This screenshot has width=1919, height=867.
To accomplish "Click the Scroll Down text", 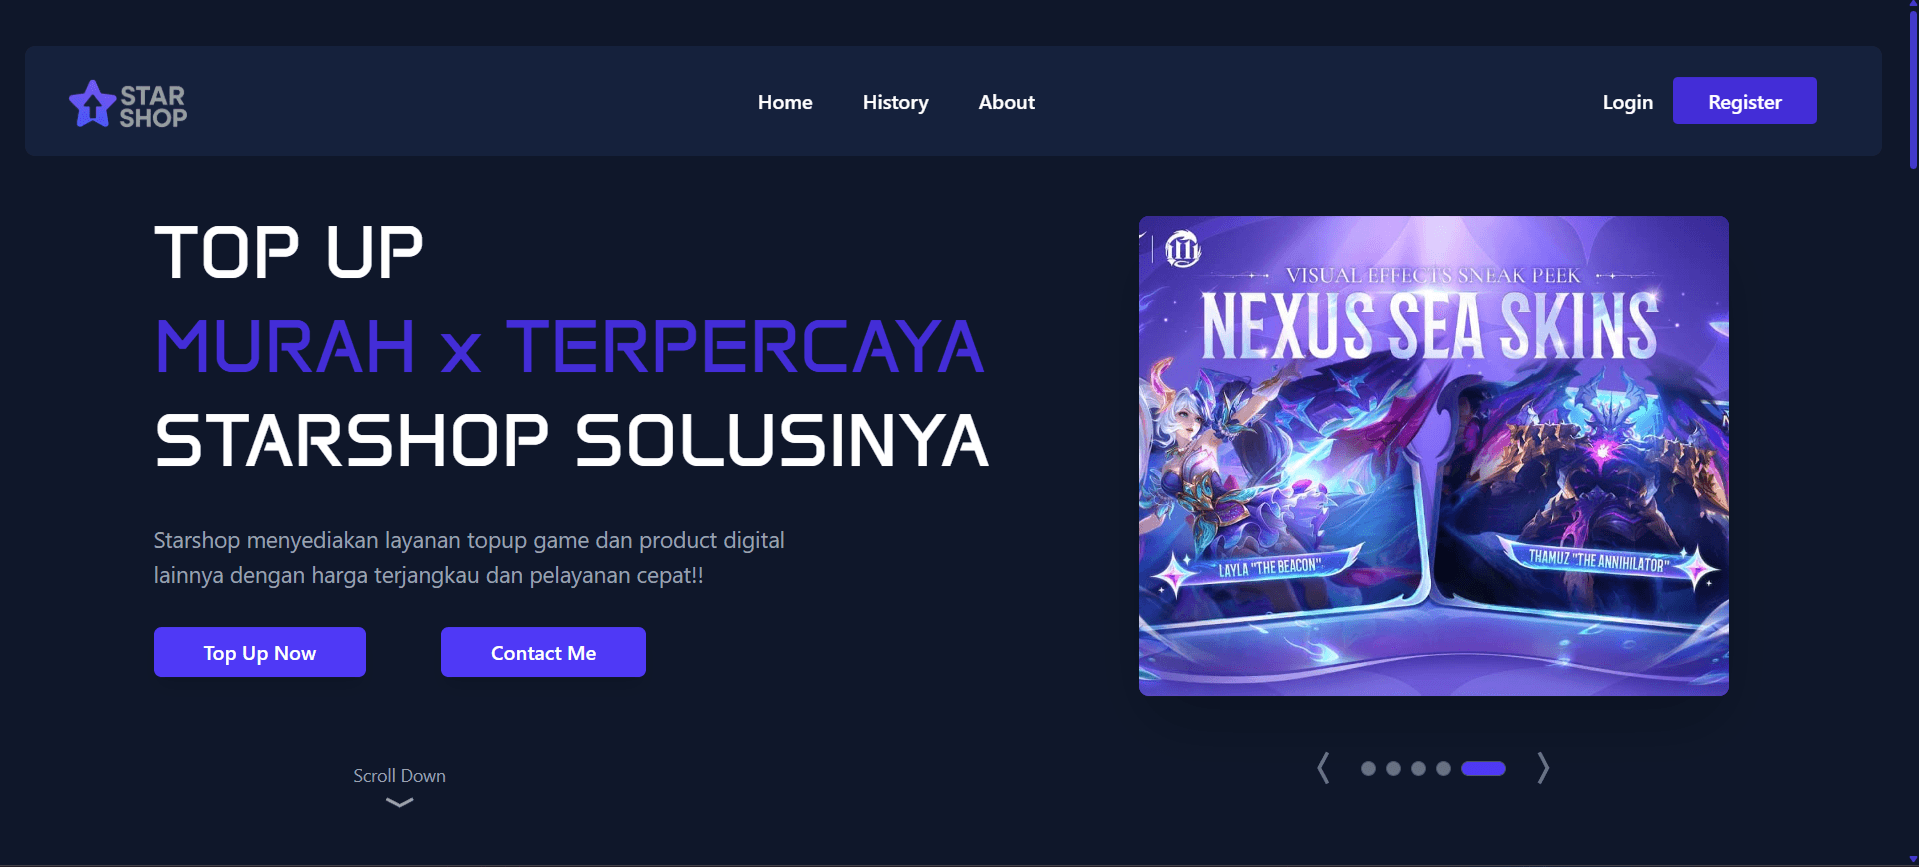I will [399, 776].
